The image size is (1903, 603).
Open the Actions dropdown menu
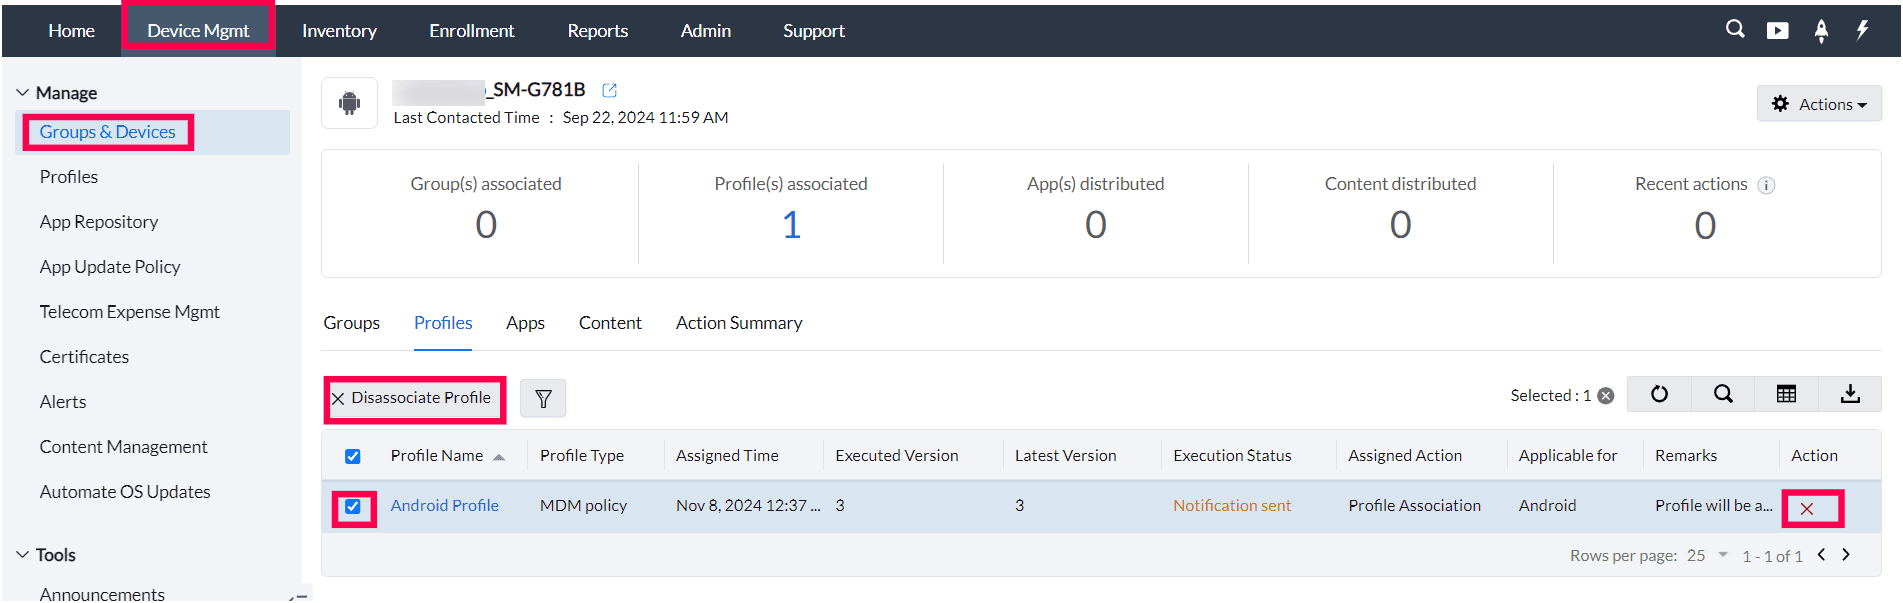point(1819,104)
